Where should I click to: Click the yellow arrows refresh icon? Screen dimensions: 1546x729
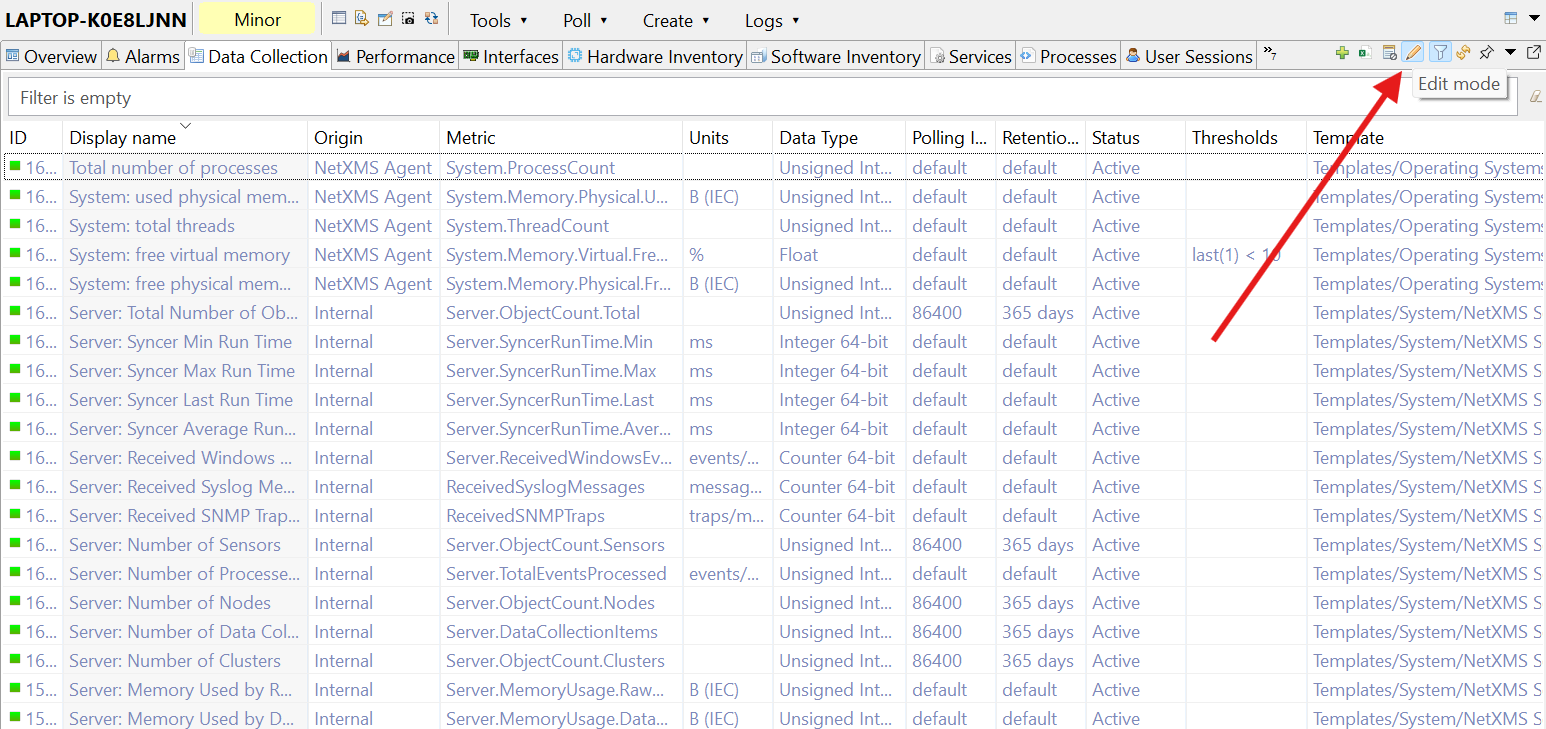click(x=1463, y=53)
